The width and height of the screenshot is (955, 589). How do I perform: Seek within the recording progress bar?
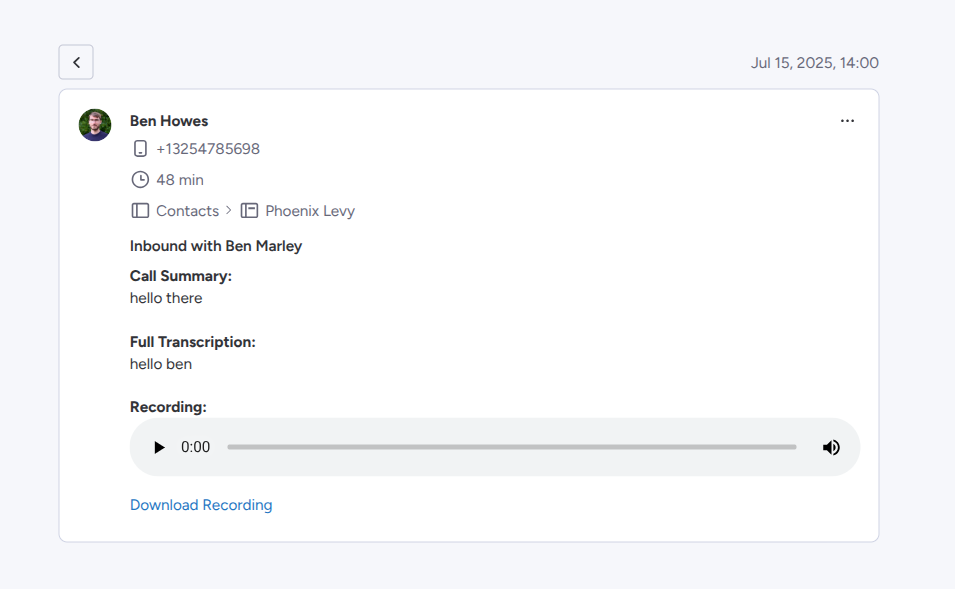click(512, 447)
